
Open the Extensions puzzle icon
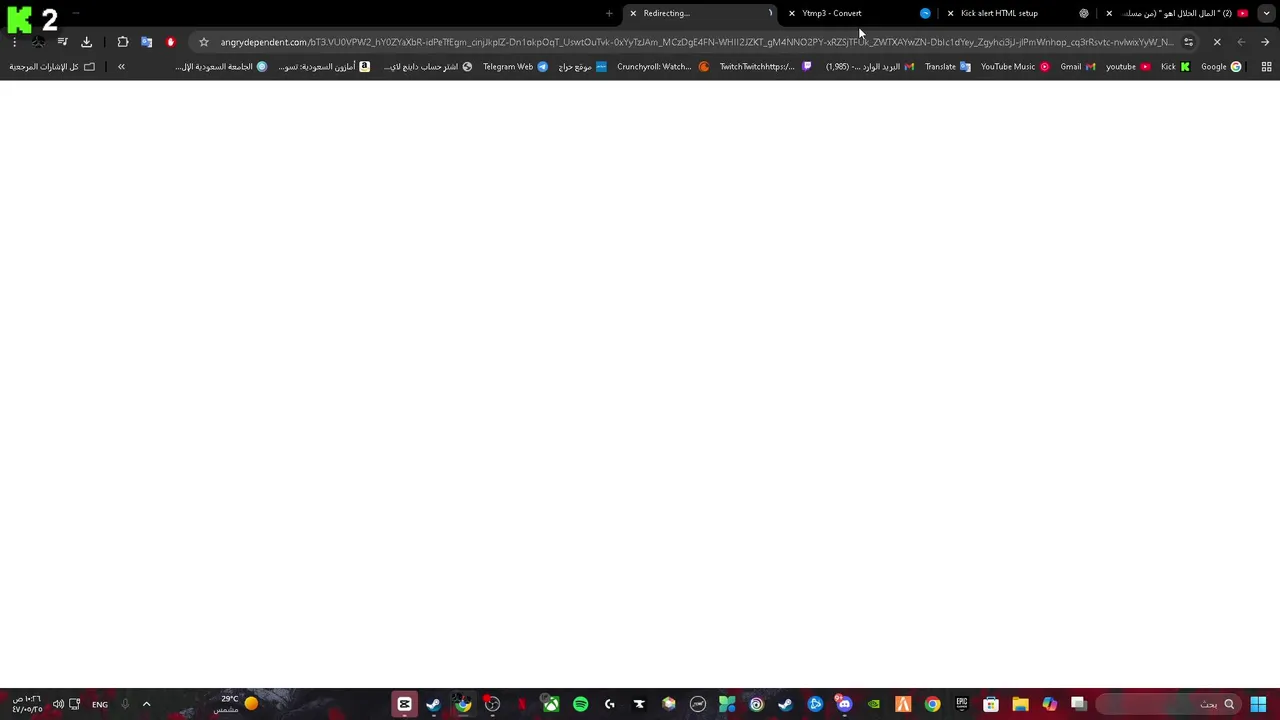(x=123, y=42)
